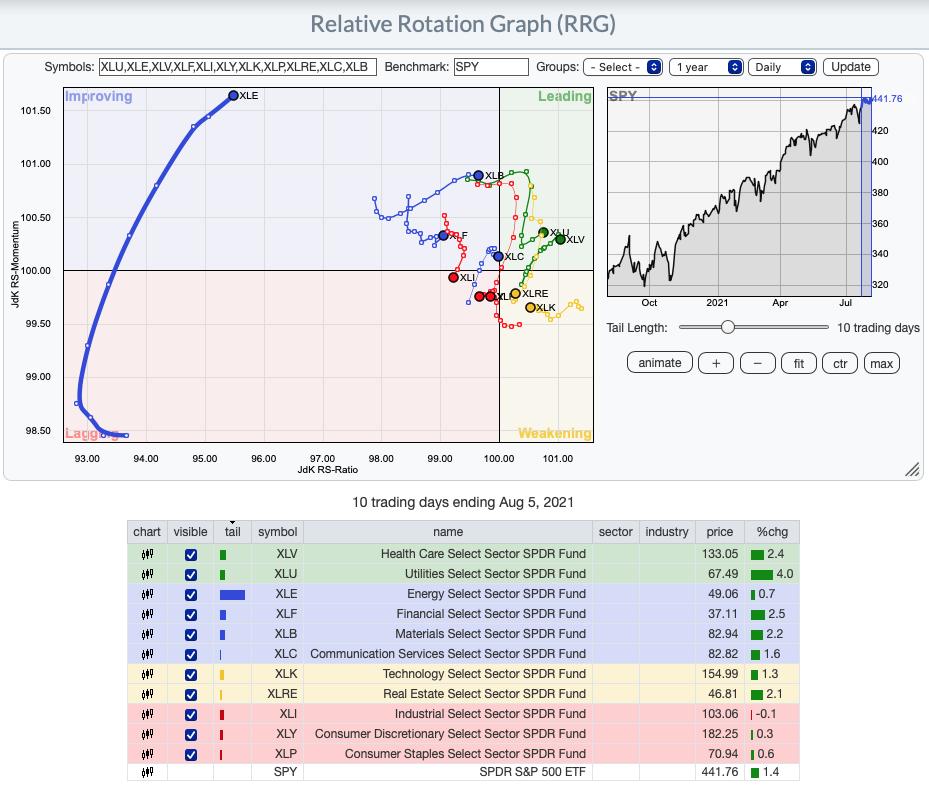The image size is (929, 790).
Task: Select the XLC point on the graph
Action: pos(498,257)
